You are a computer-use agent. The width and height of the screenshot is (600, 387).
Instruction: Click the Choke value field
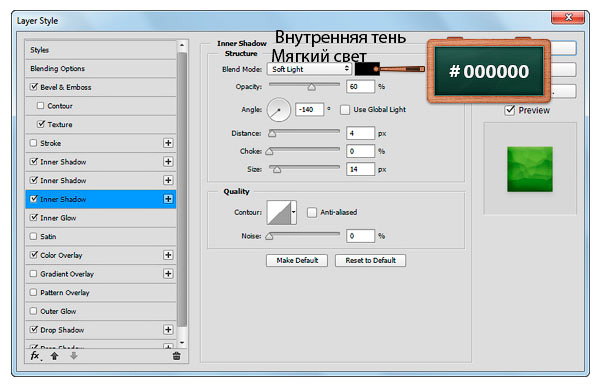[360, 151]
